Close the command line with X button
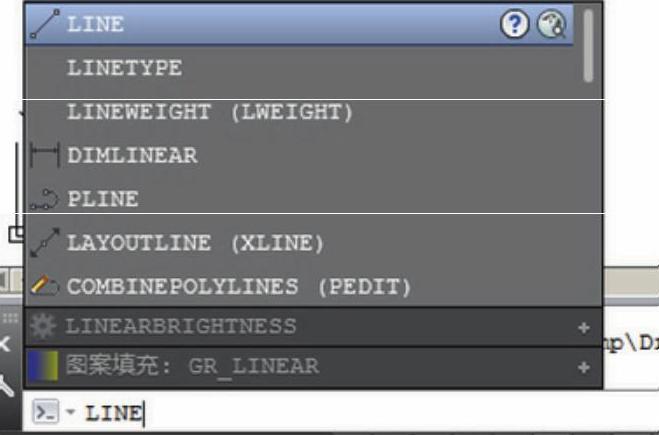Viewport: 659px width, 435px height. (x=7, y=343)
